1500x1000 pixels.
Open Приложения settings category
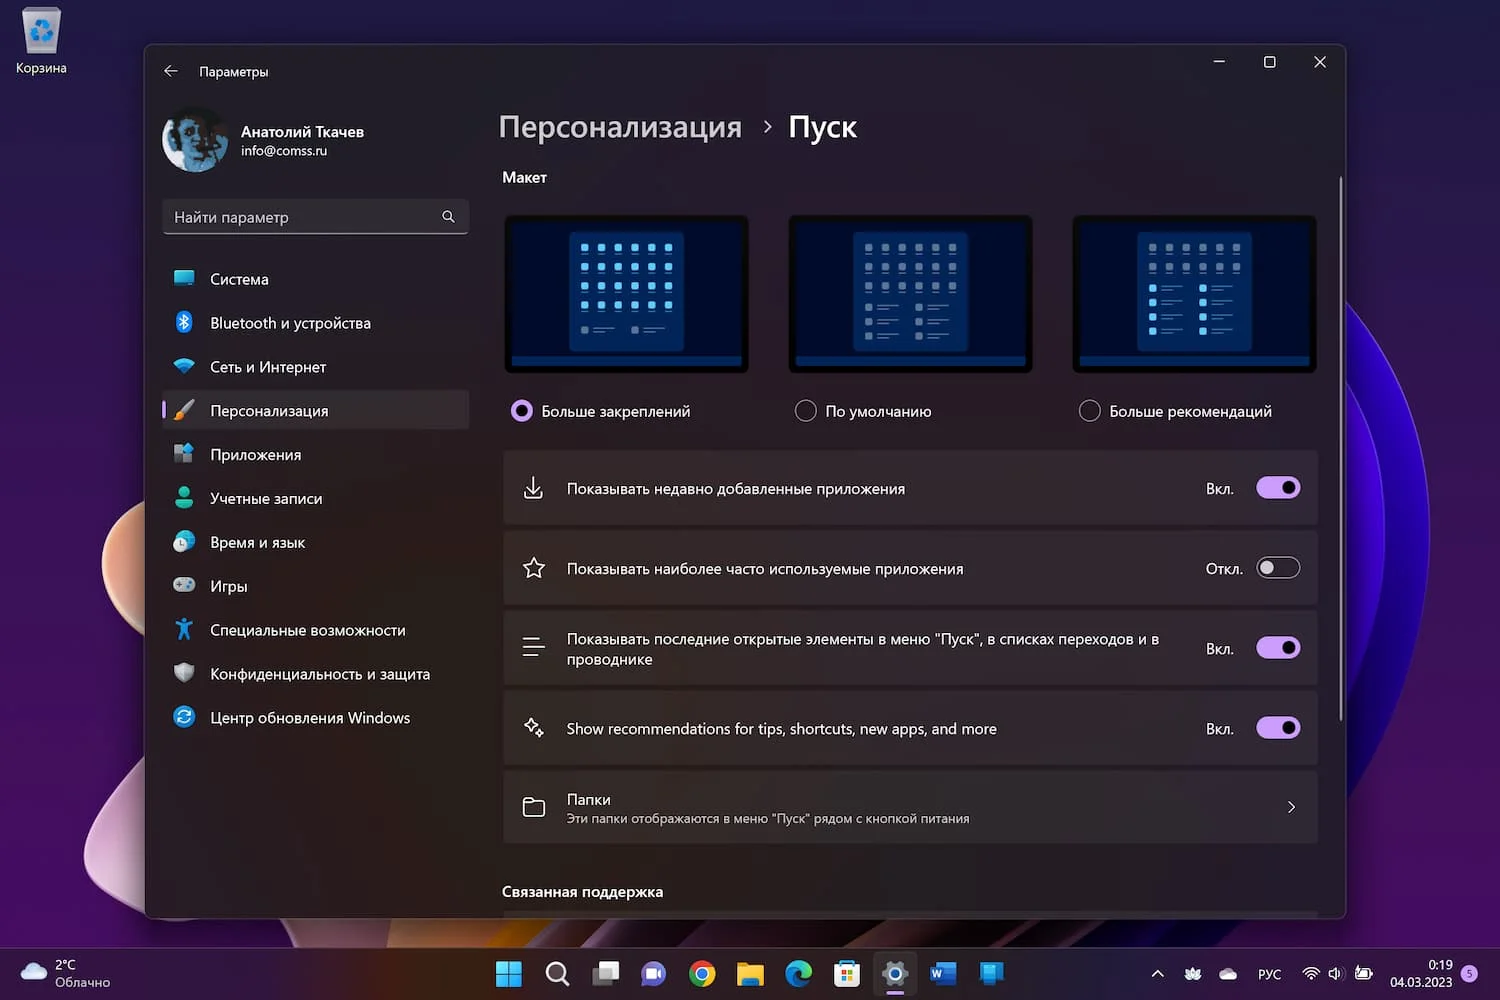316,454
